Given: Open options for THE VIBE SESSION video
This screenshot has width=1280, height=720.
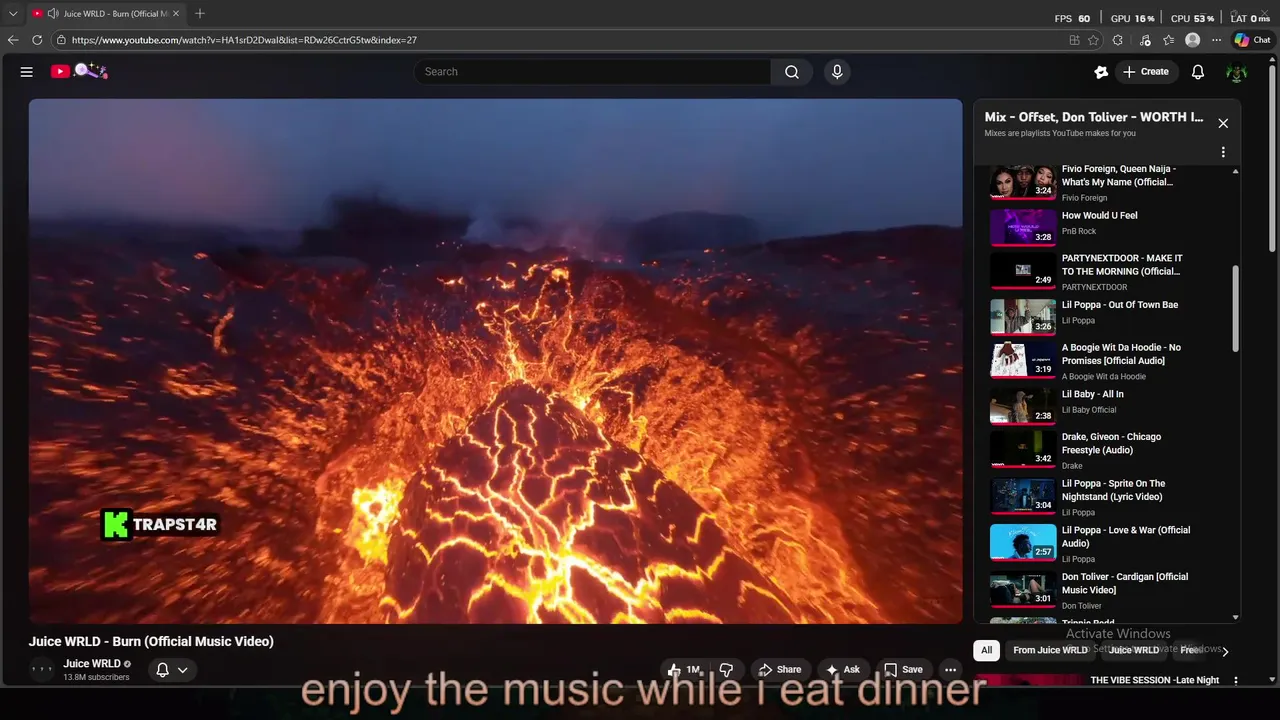Looking at the screenshot, I should (x=1236, y=681).
